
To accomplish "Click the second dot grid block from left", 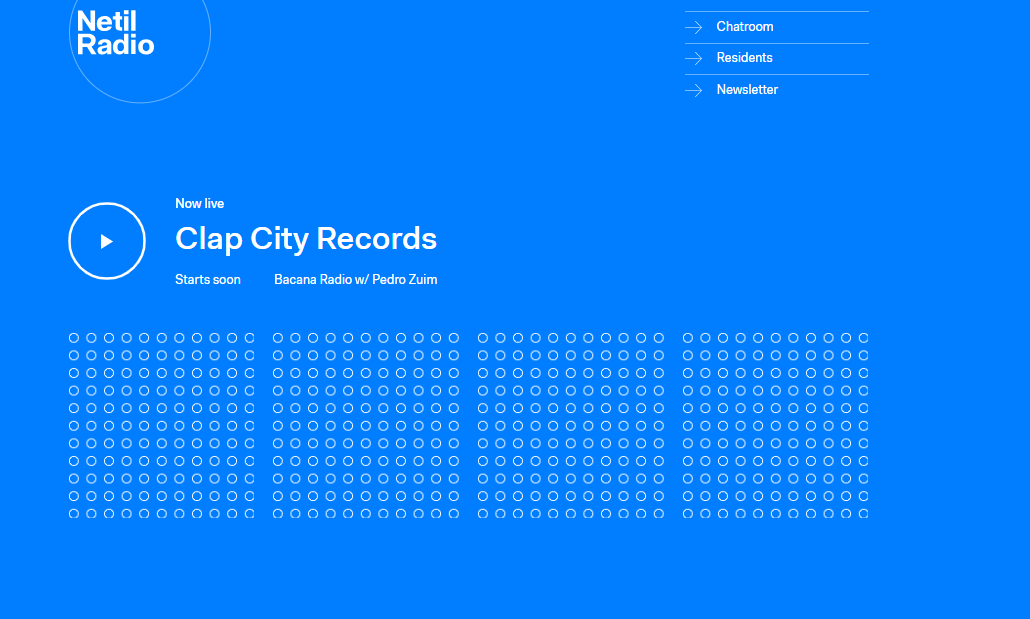I will (x=365, y=426).
